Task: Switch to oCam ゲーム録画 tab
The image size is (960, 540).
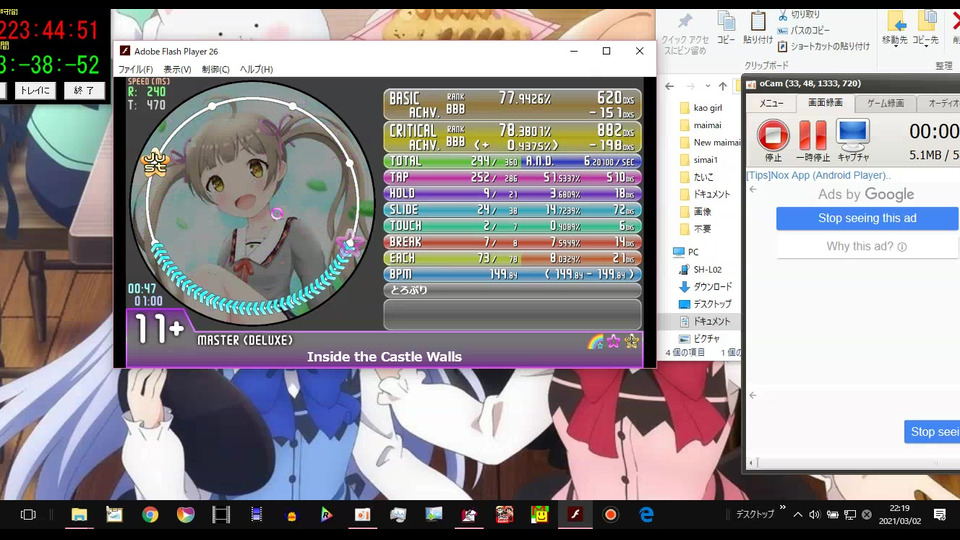Action: [x=885, y=103]
